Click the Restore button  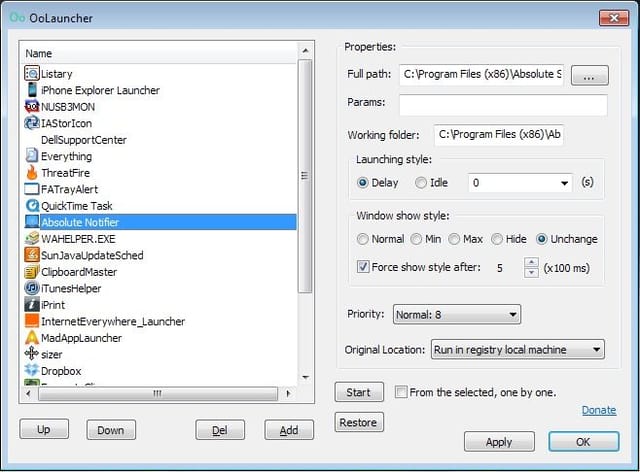[x=359, y=422]
